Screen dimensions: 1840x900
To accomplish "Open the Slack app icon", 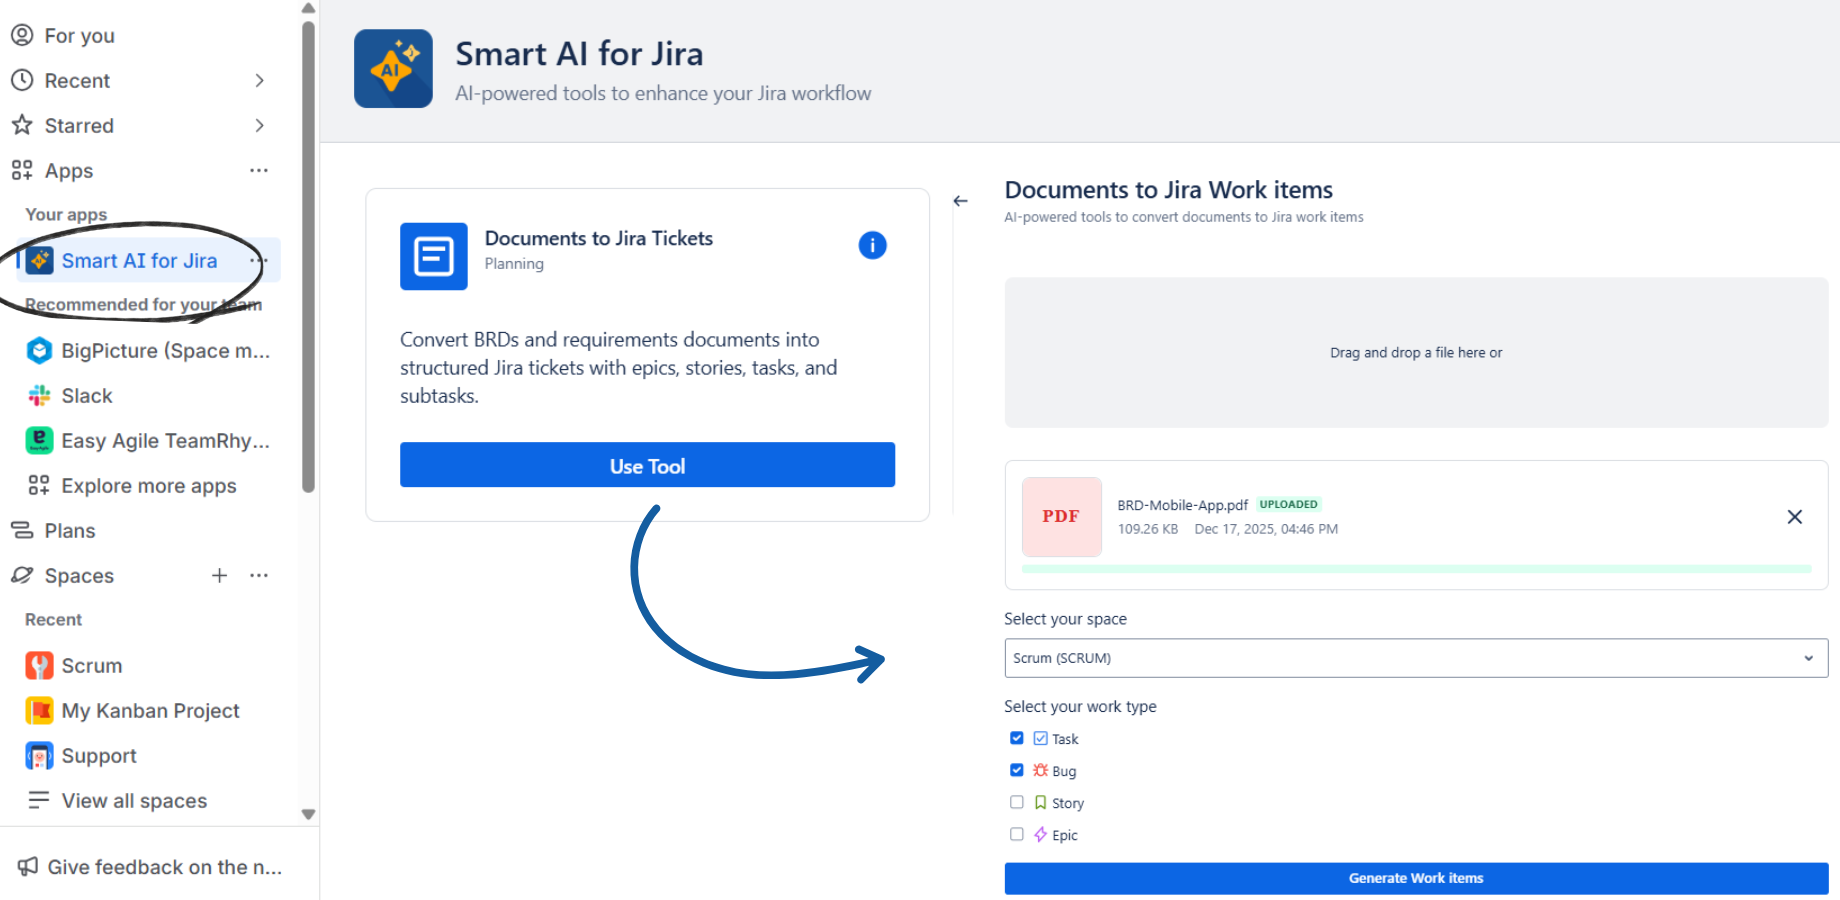I will tap(38, 395).
